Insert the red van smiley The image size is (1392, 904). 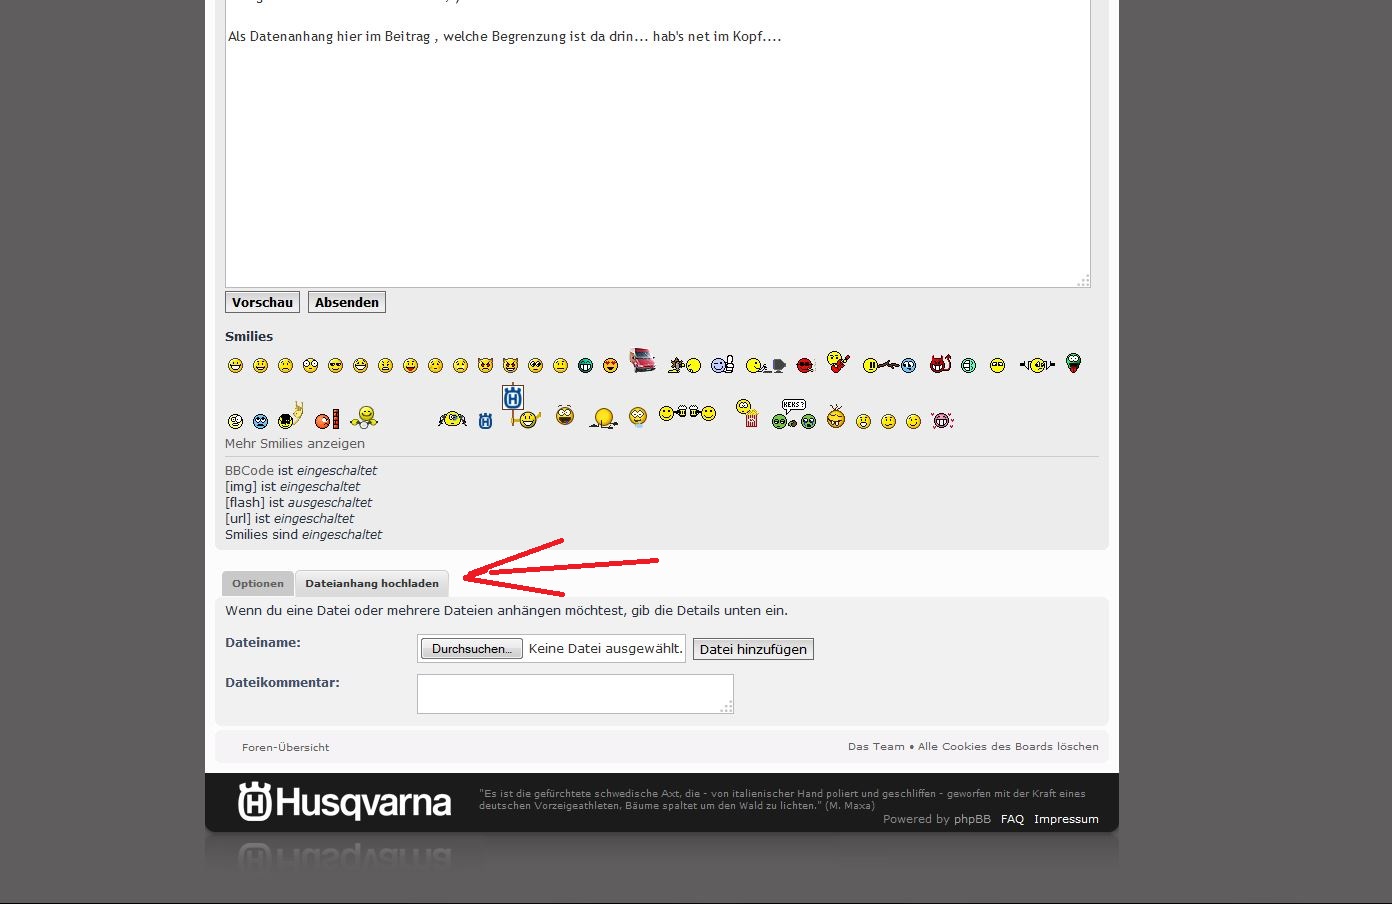(643, 360)
